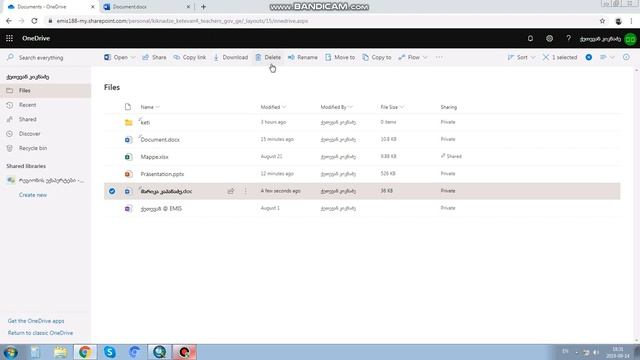Select Shared in the sidebar

45,119
